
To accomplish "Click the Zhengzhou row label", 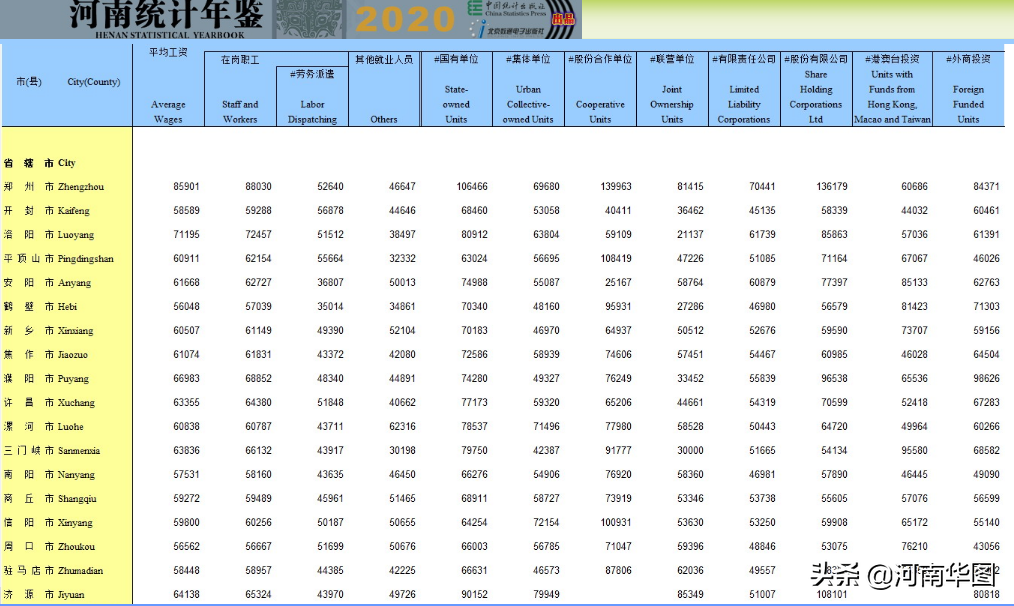I will click(x=54, y=186).
